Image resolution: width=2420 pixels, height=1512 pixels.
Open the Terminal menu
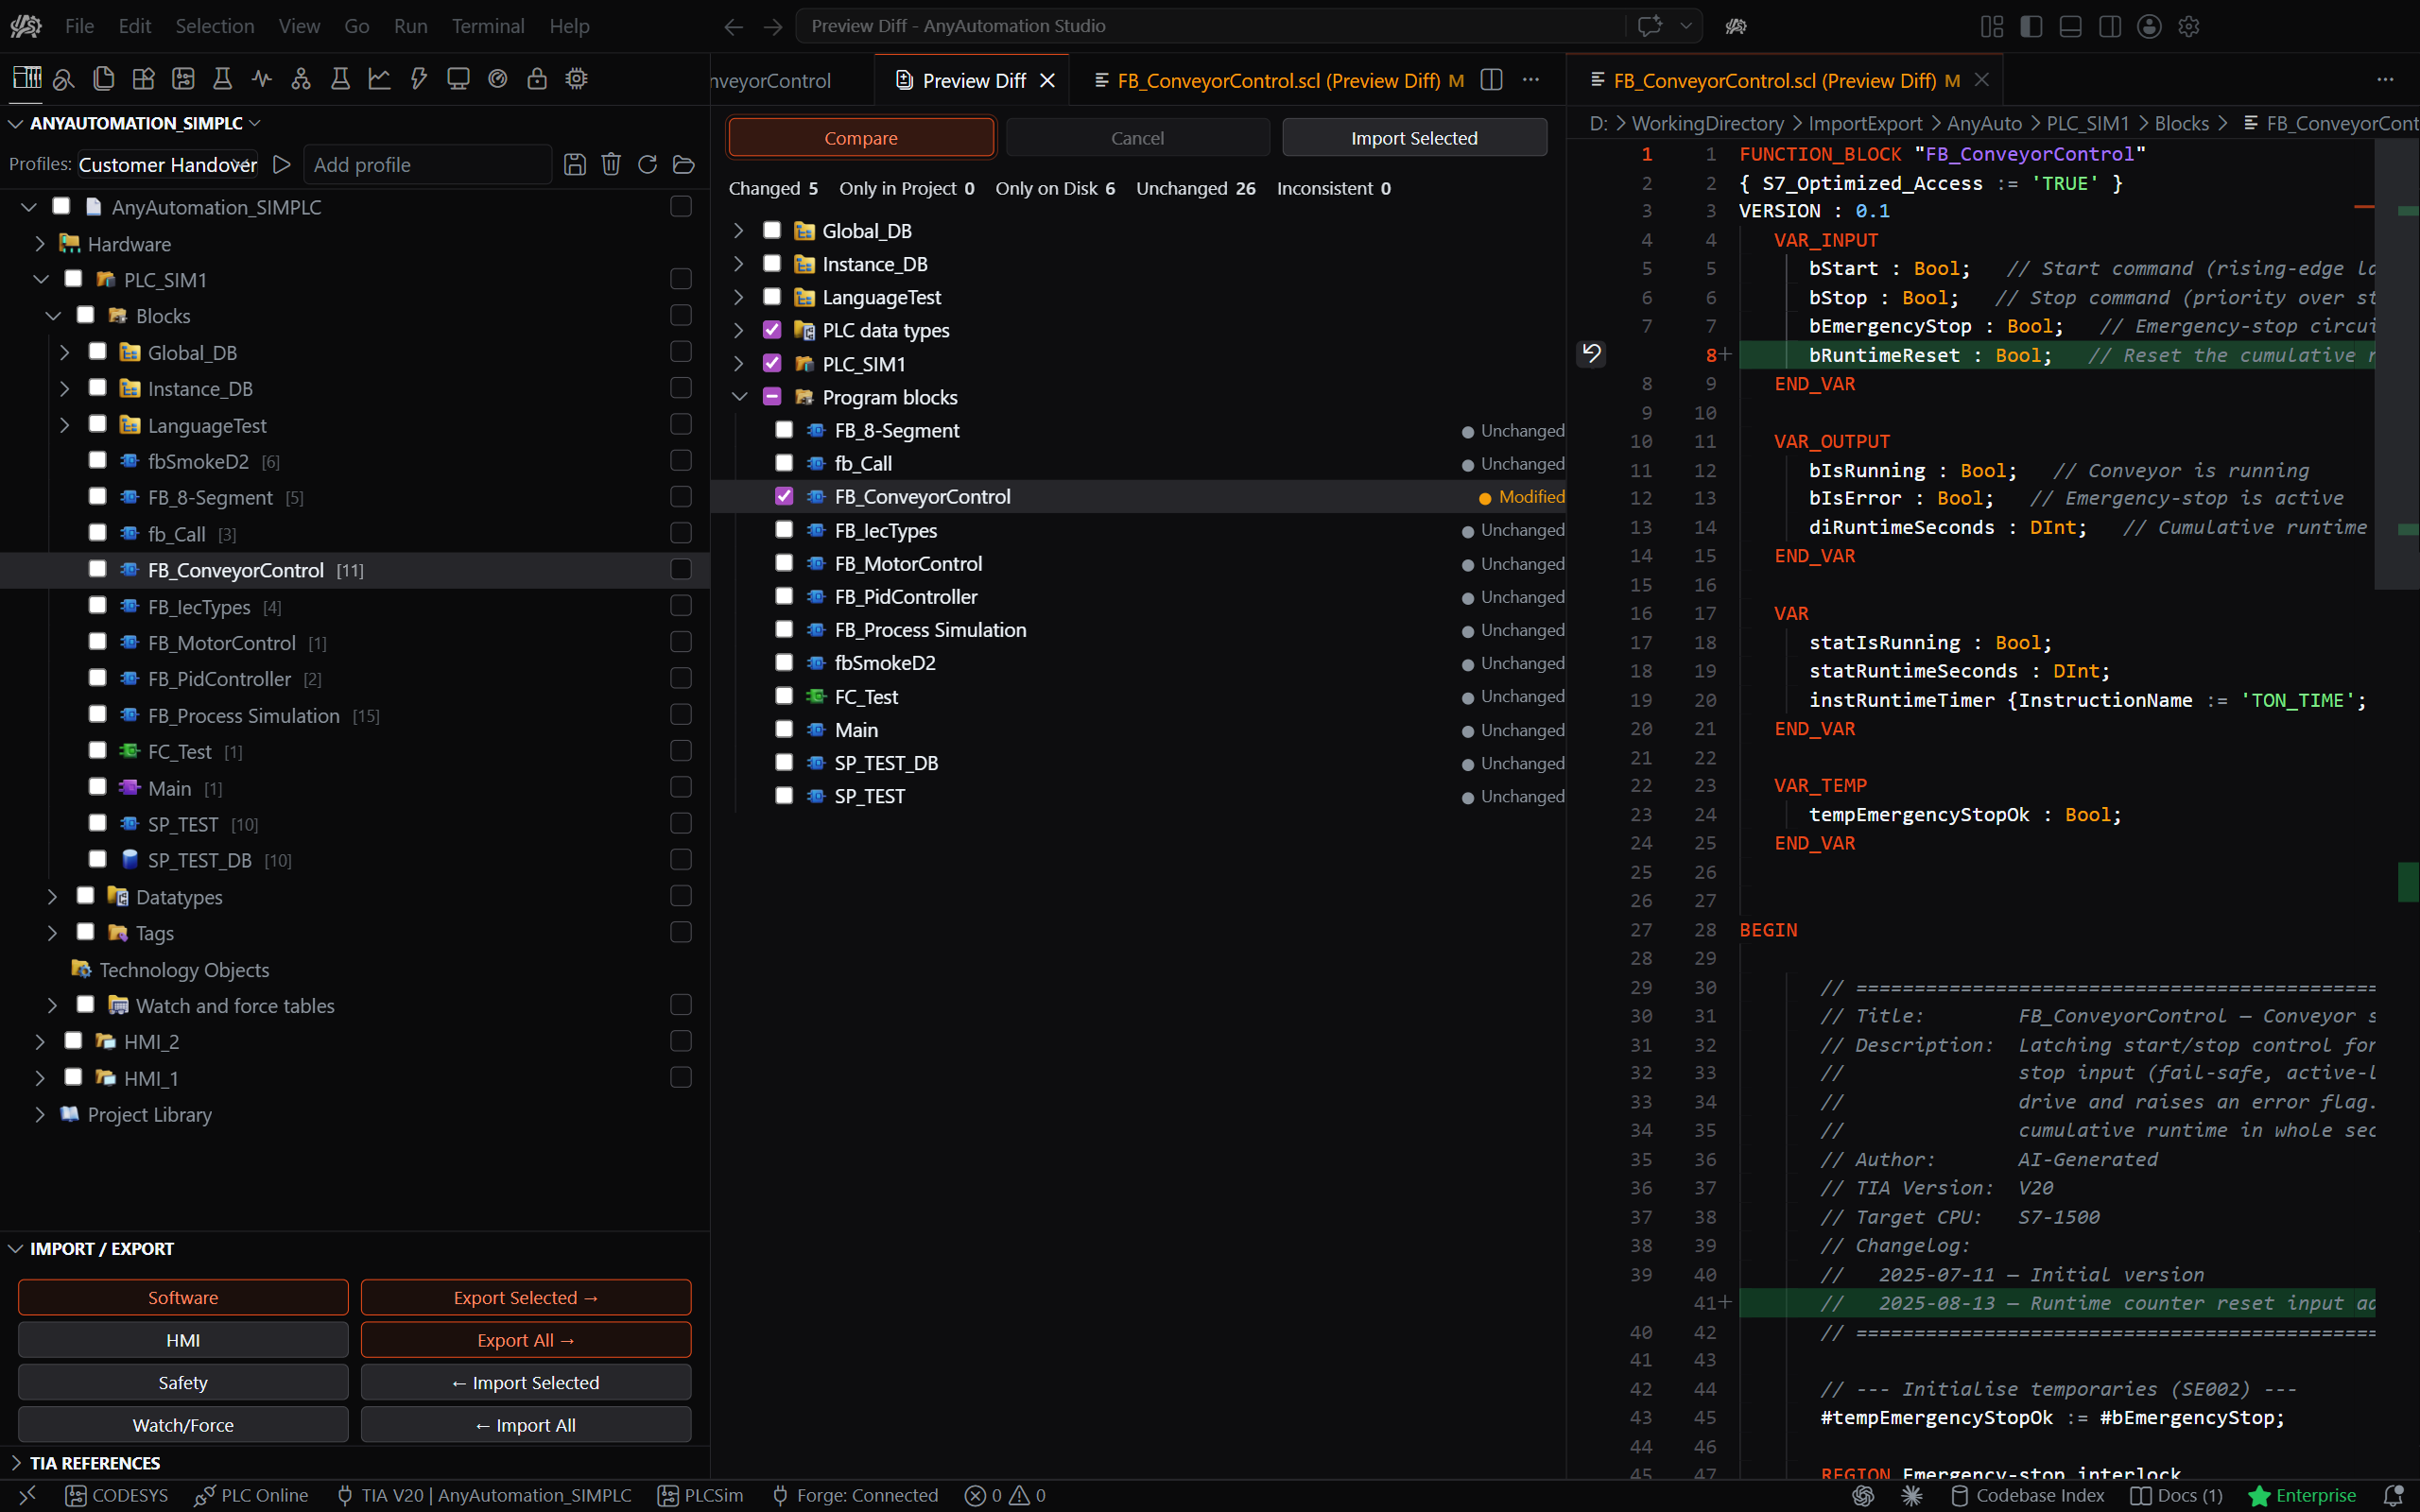(488, 26)
